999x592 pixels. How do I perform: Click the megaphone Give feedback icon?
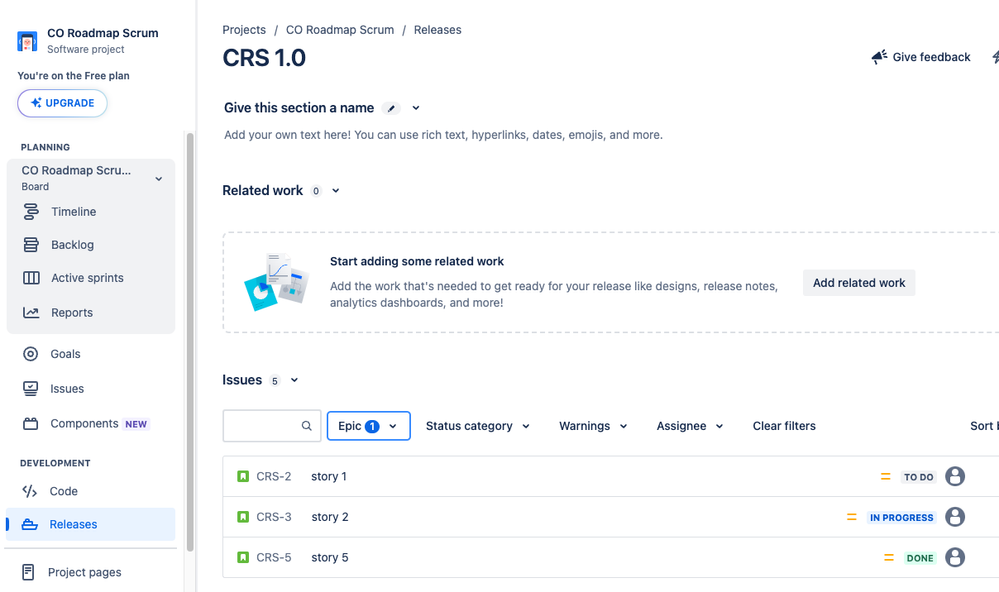[x=879, y=57]
